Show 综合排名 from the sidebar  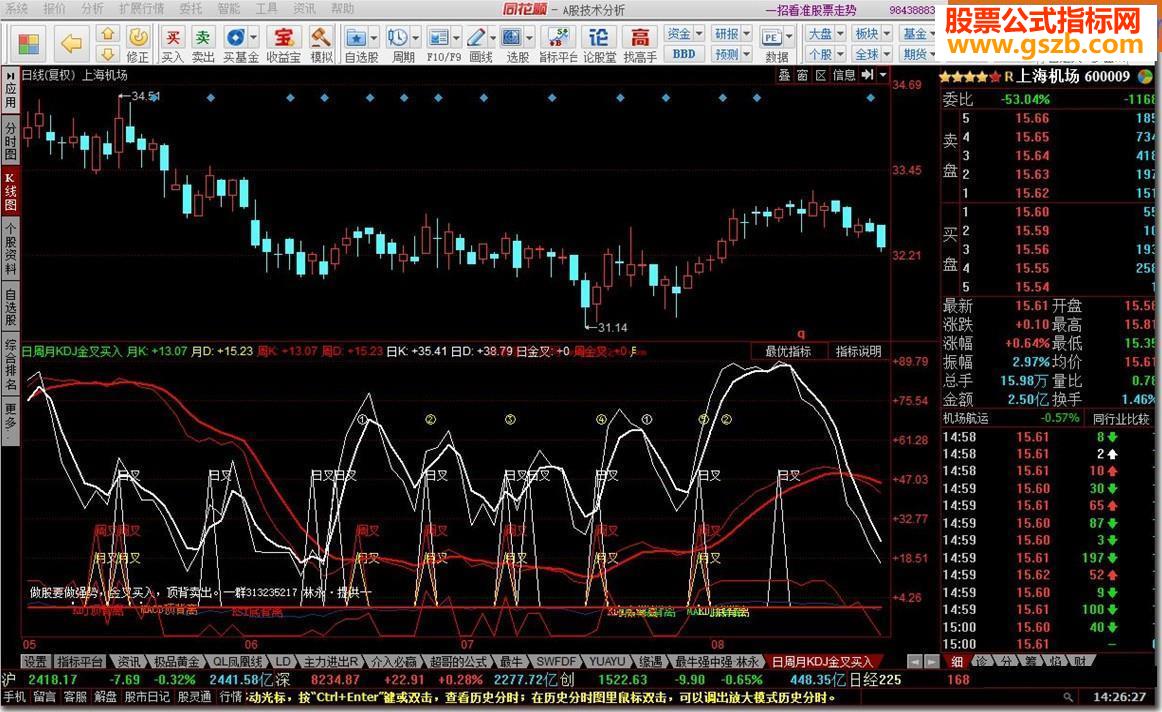pos(10,365)
